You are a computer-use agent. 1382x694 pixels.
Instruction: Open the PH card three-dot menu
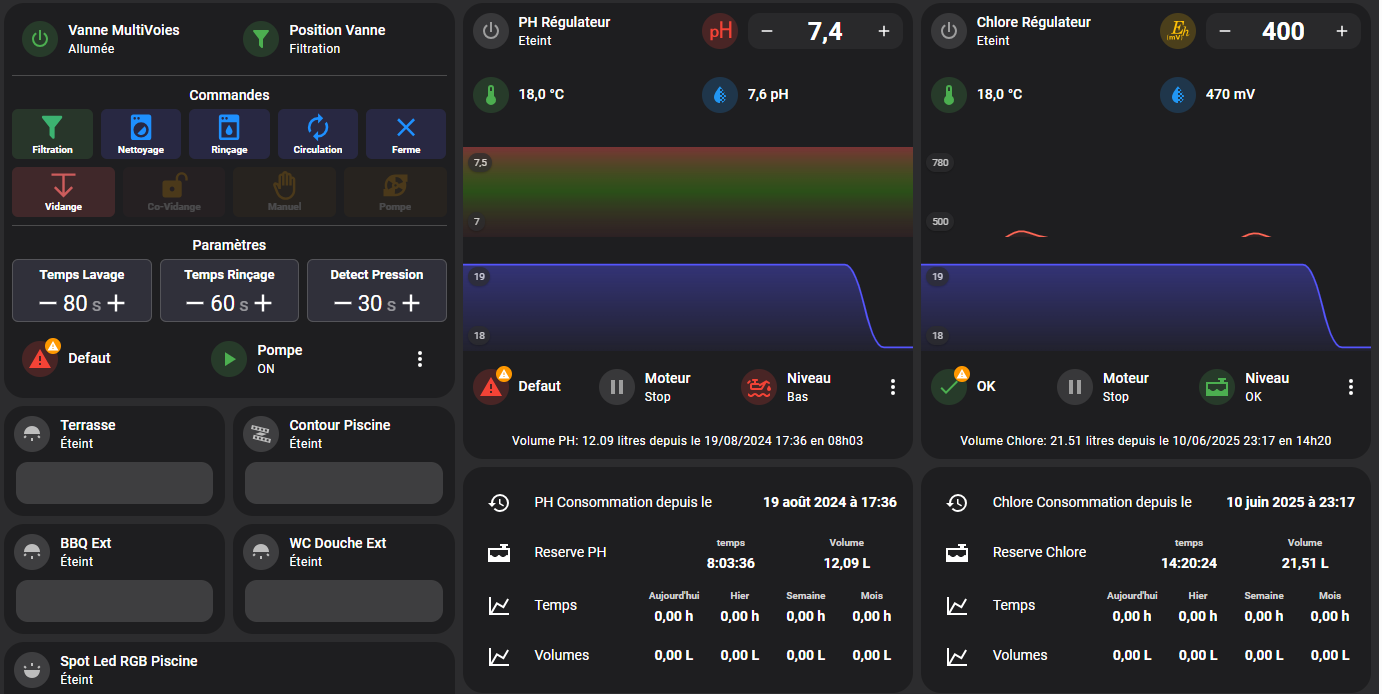(893, 387)
